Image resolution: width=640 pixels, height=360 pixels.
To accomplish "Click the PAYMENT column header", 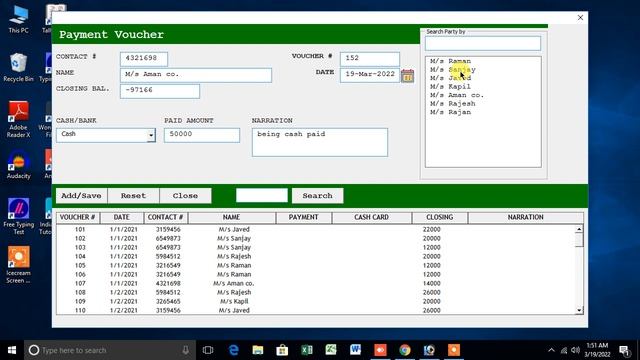I will 304,218.
